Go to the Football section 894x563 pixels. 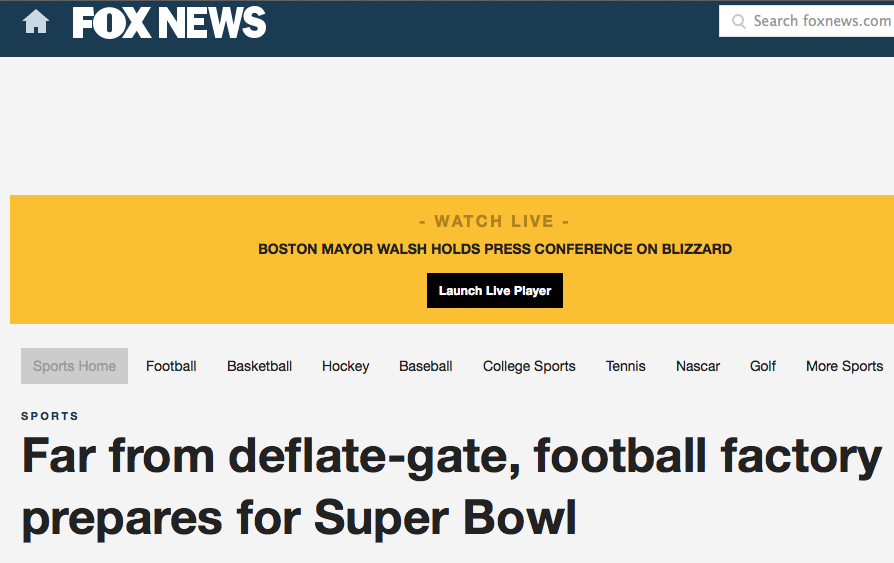click(171, 366)
